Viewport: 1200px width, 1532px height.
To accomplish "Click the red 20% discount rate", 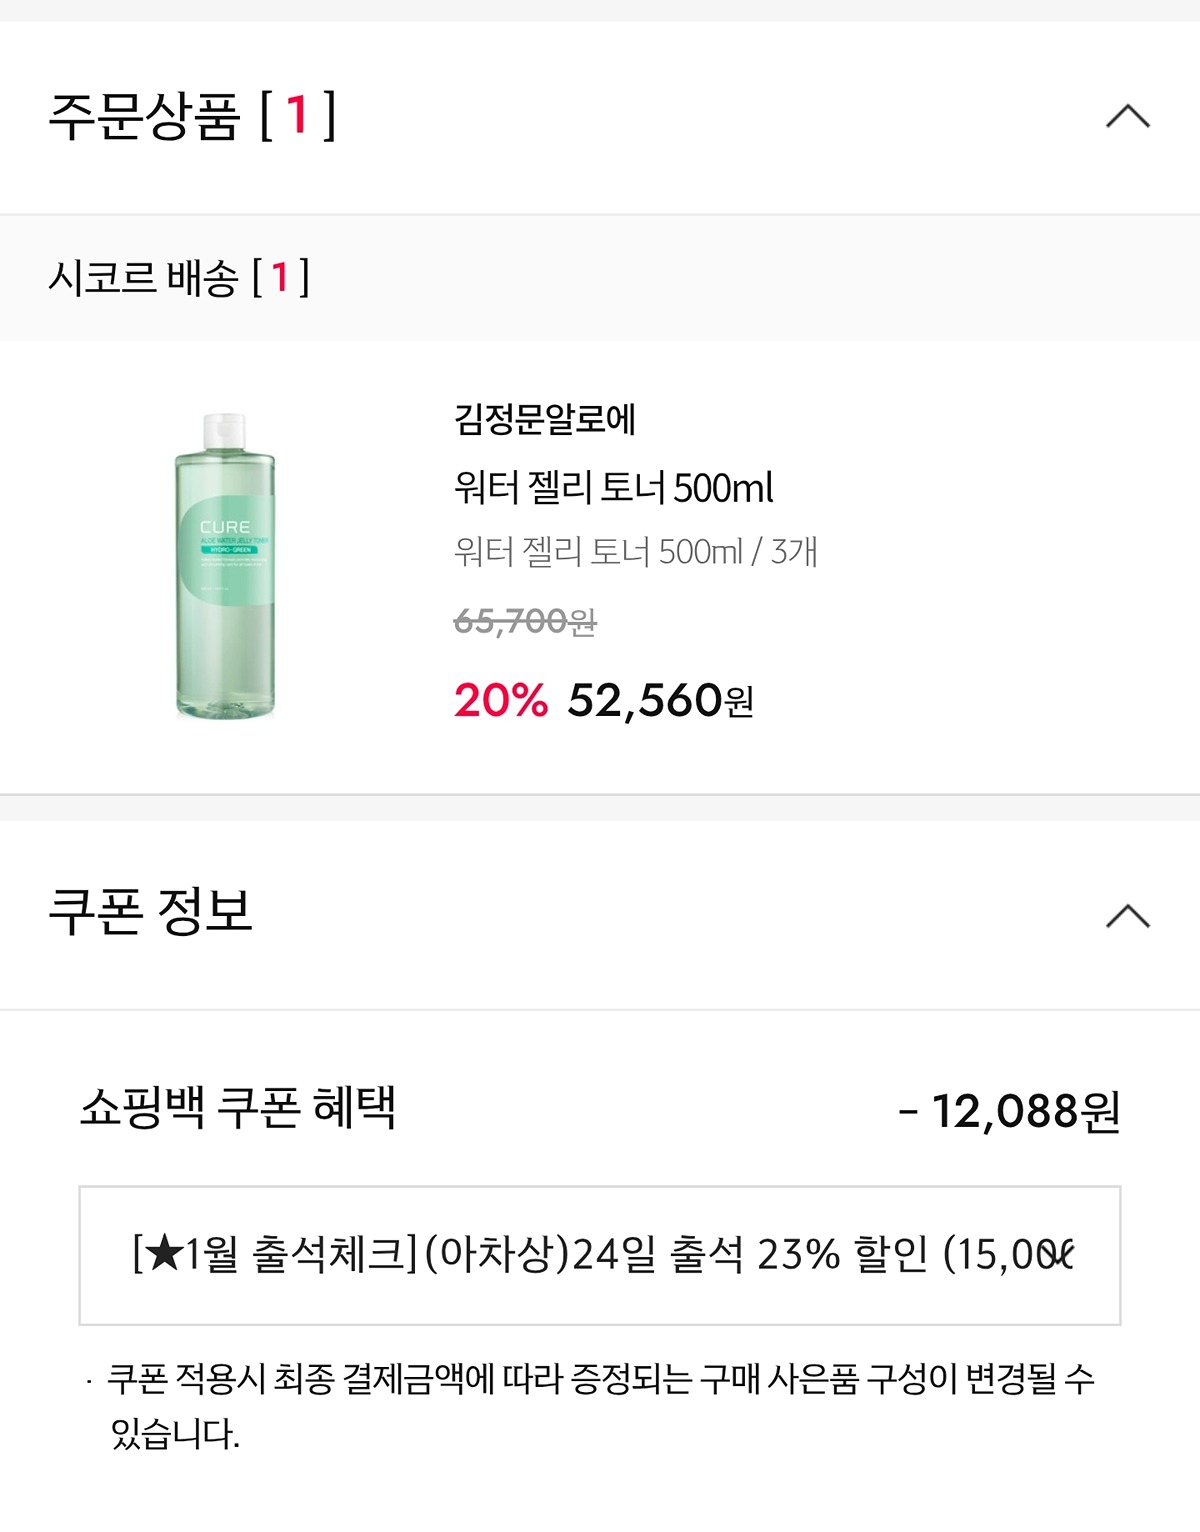I will click(501, 701).
